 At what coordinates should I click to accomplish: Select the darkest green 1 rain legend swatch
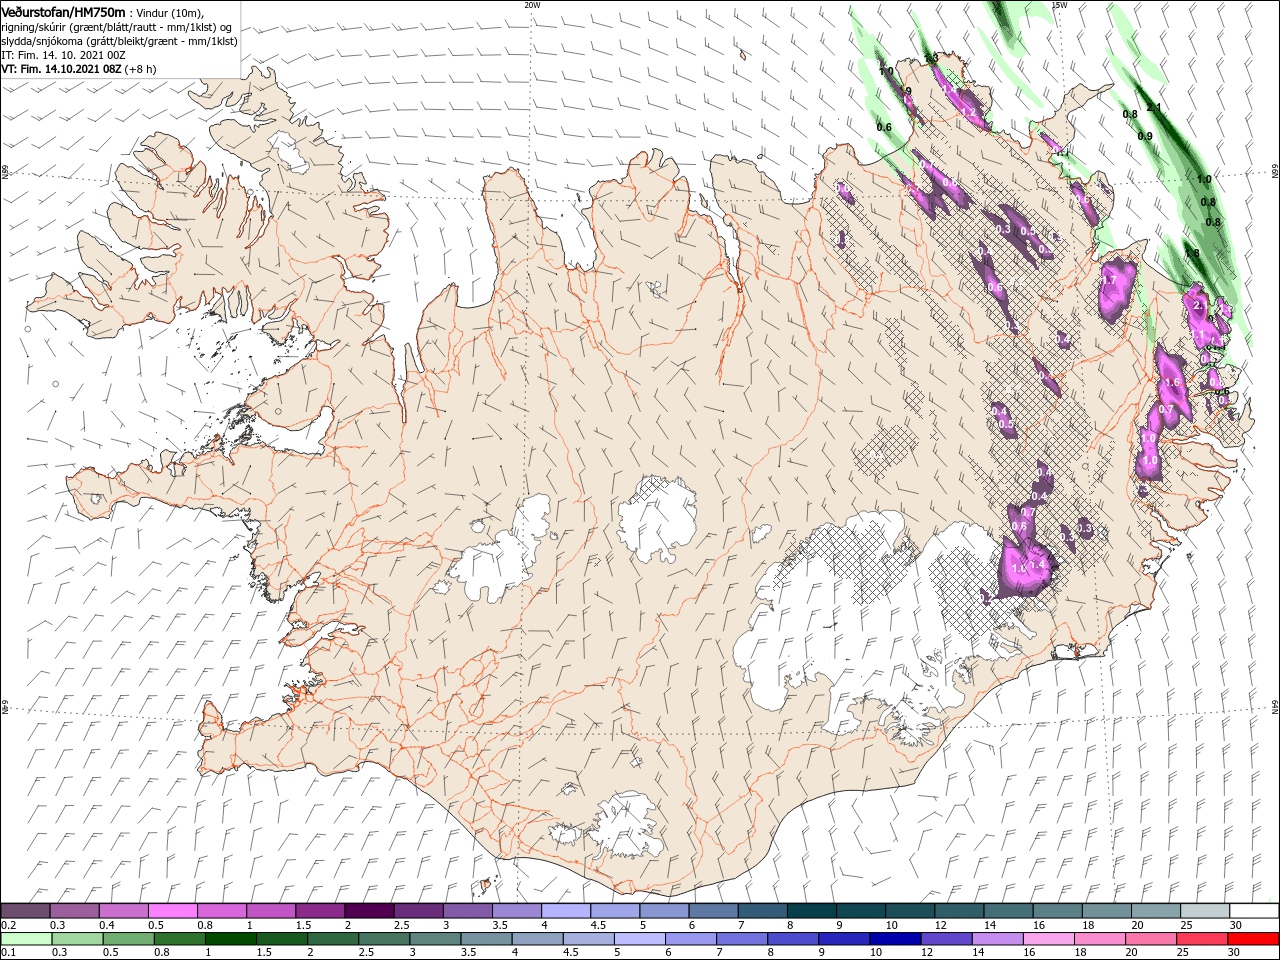pyautogui.click(x=230, y=939)
